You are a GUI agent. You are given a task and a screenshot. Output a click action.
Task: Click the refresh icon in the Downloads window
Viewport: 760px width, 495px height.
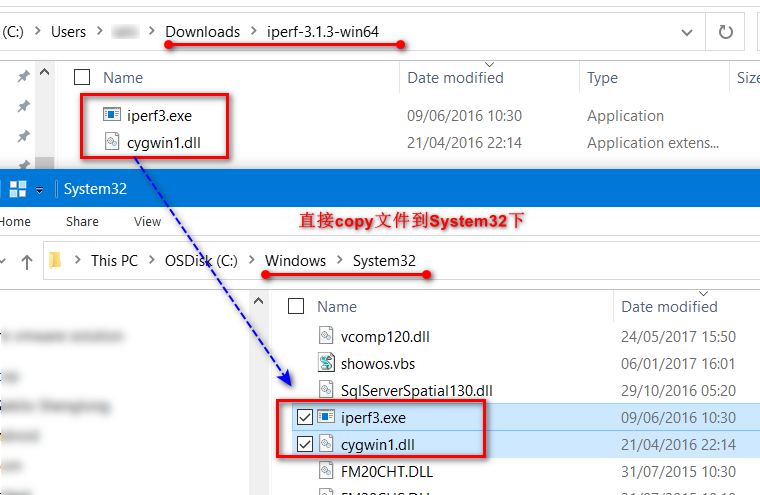click(725, 32)
